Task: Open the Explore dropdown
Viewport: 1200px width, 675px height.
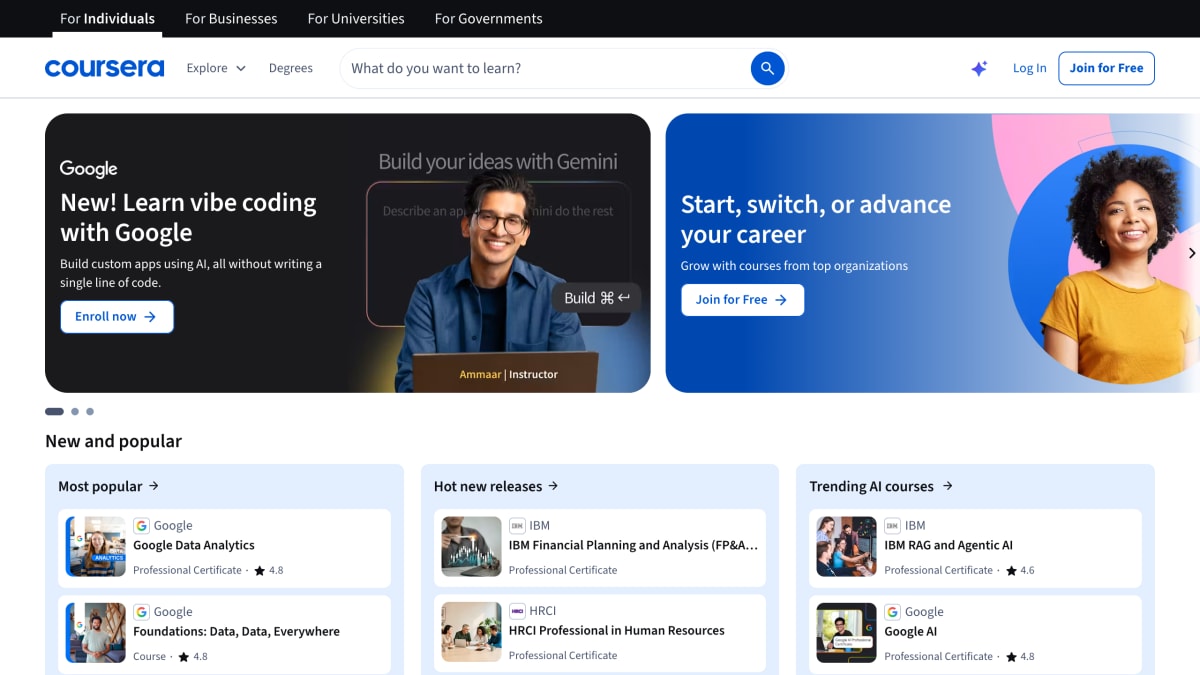Action: pyautogui.click(x=216, y=68)
